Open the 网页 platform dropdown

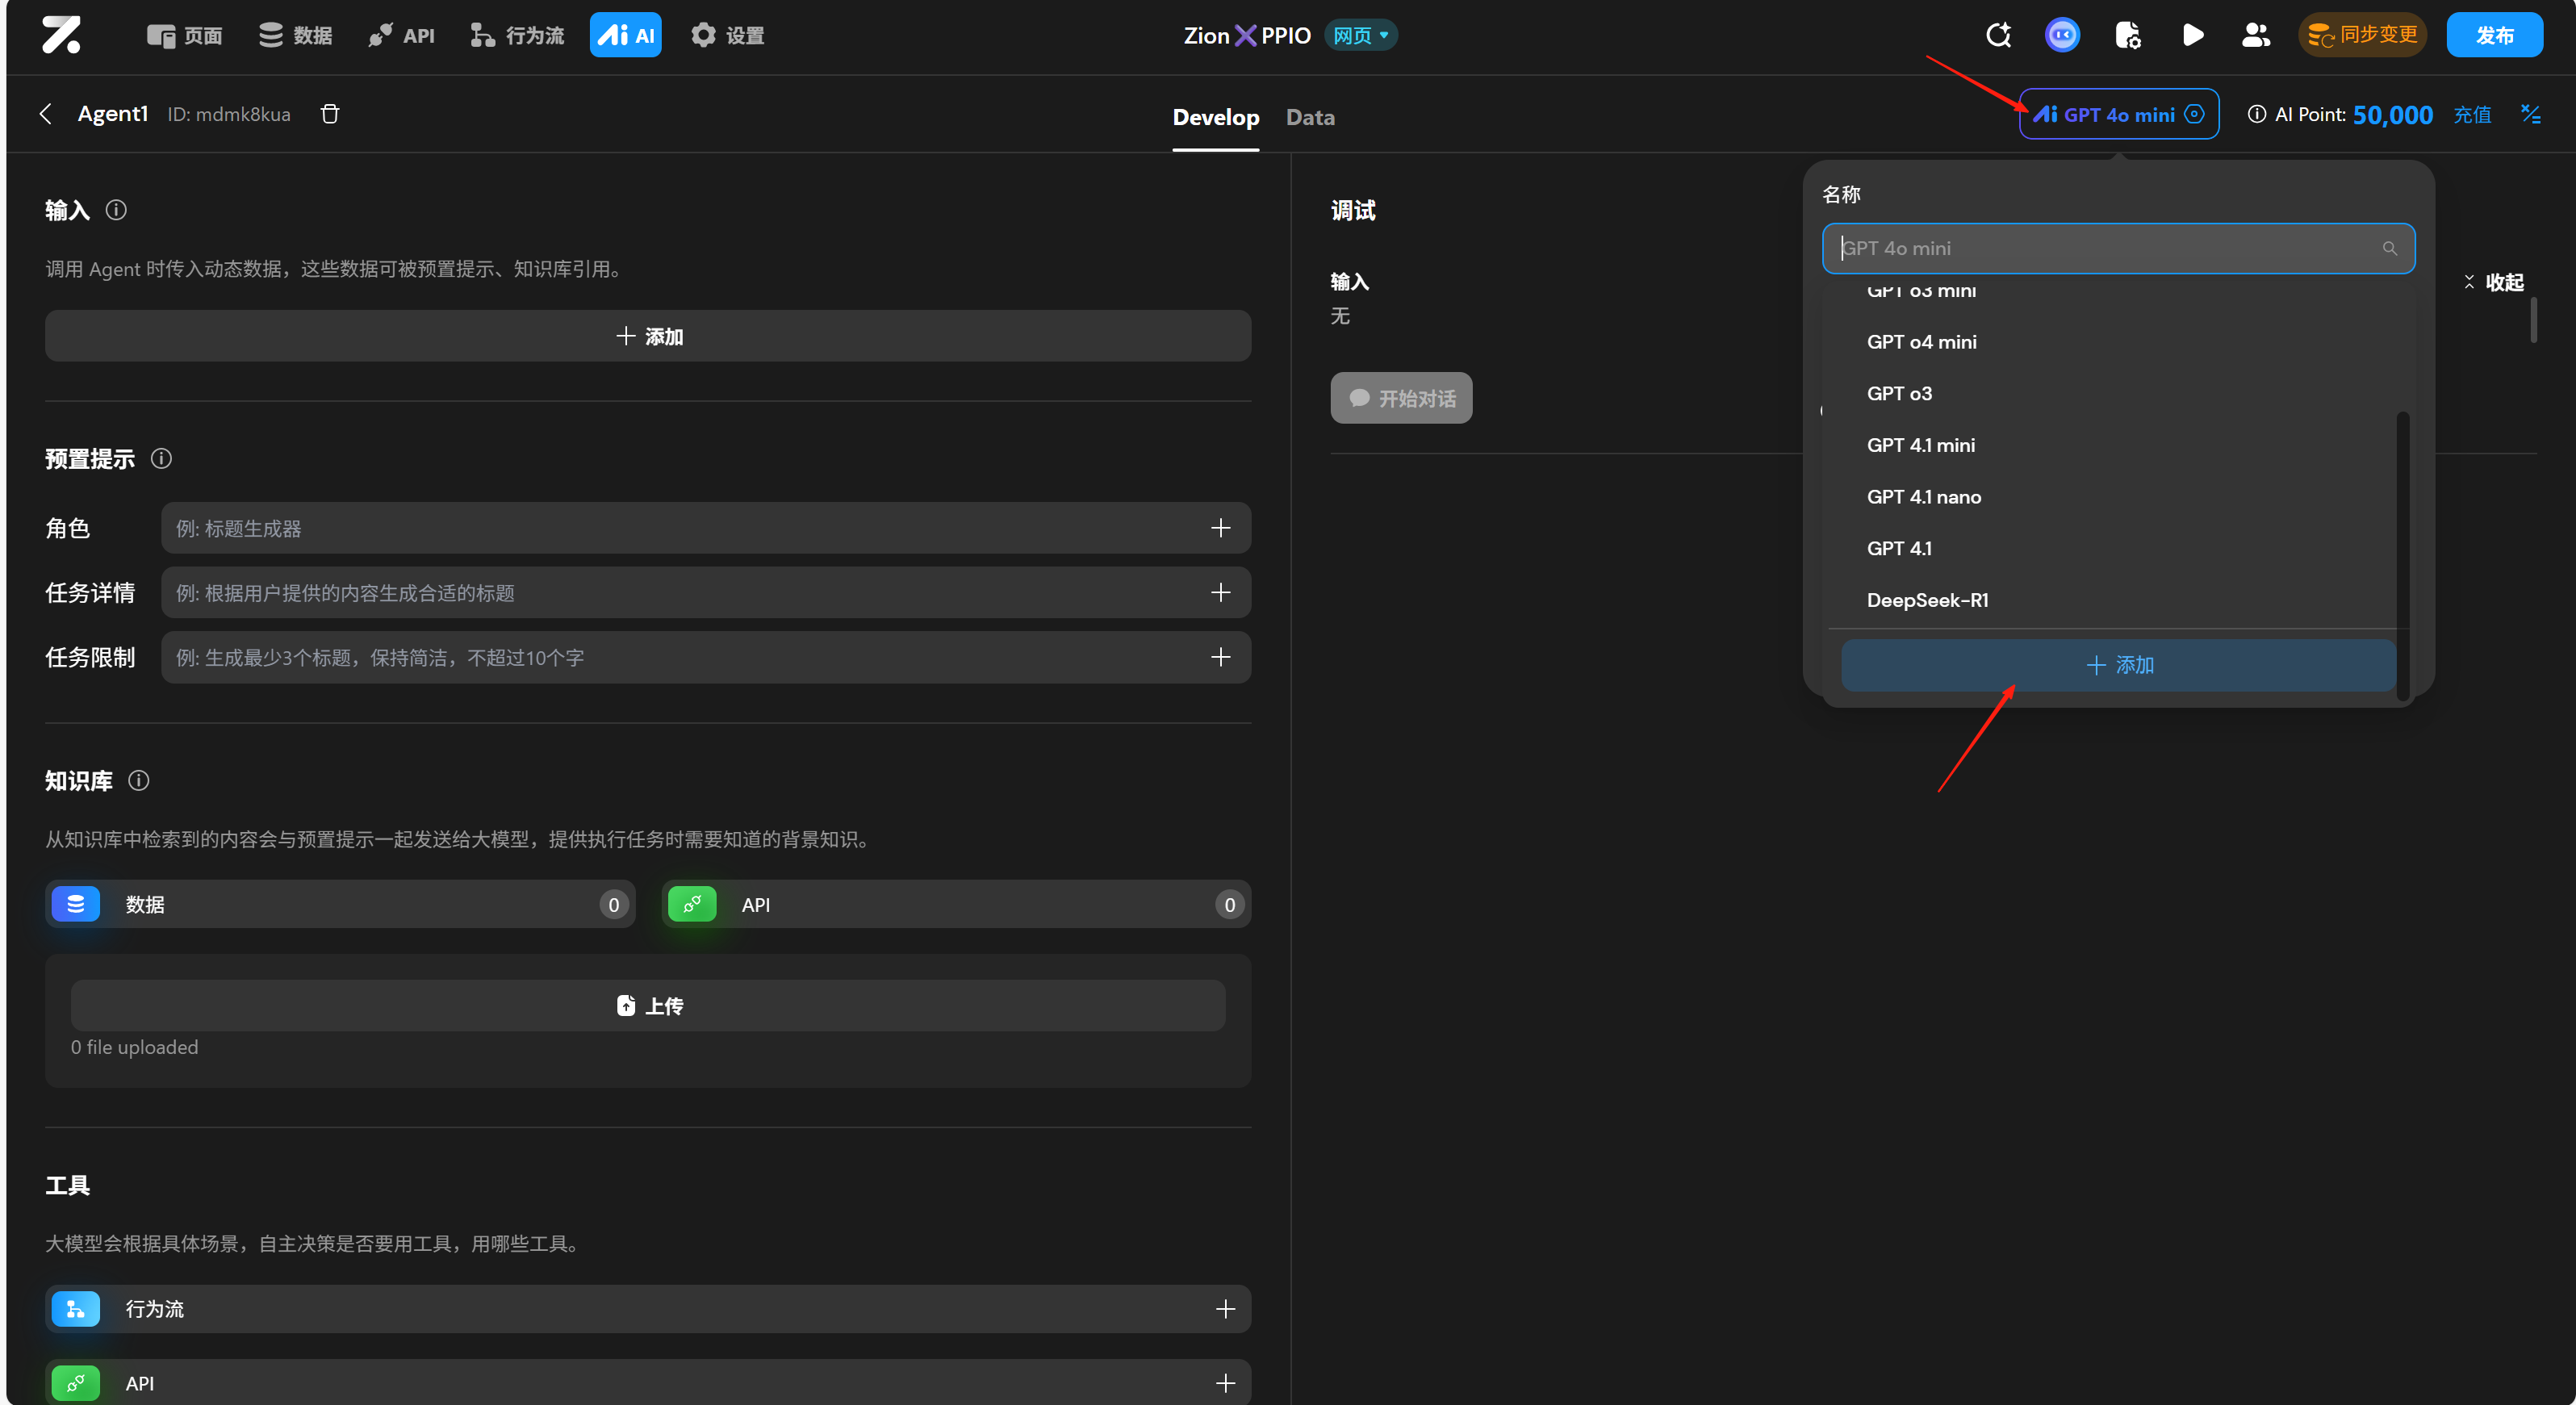(1360, 36)
